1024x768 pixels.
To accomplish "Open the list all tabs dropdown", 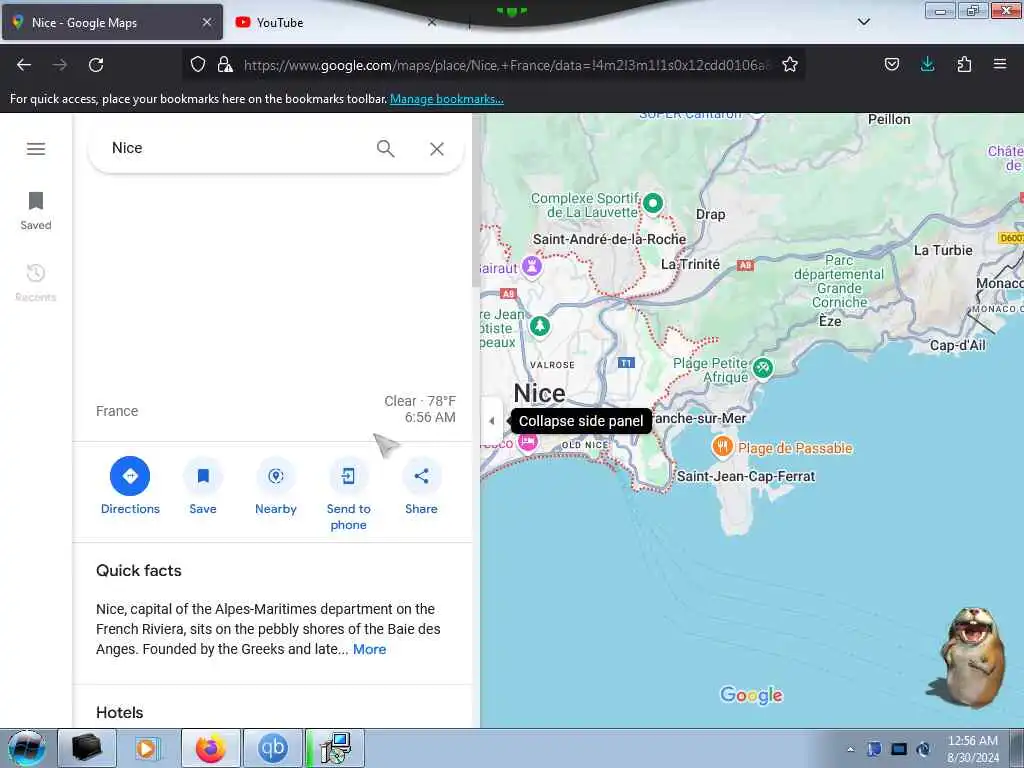I will point(863,22).
